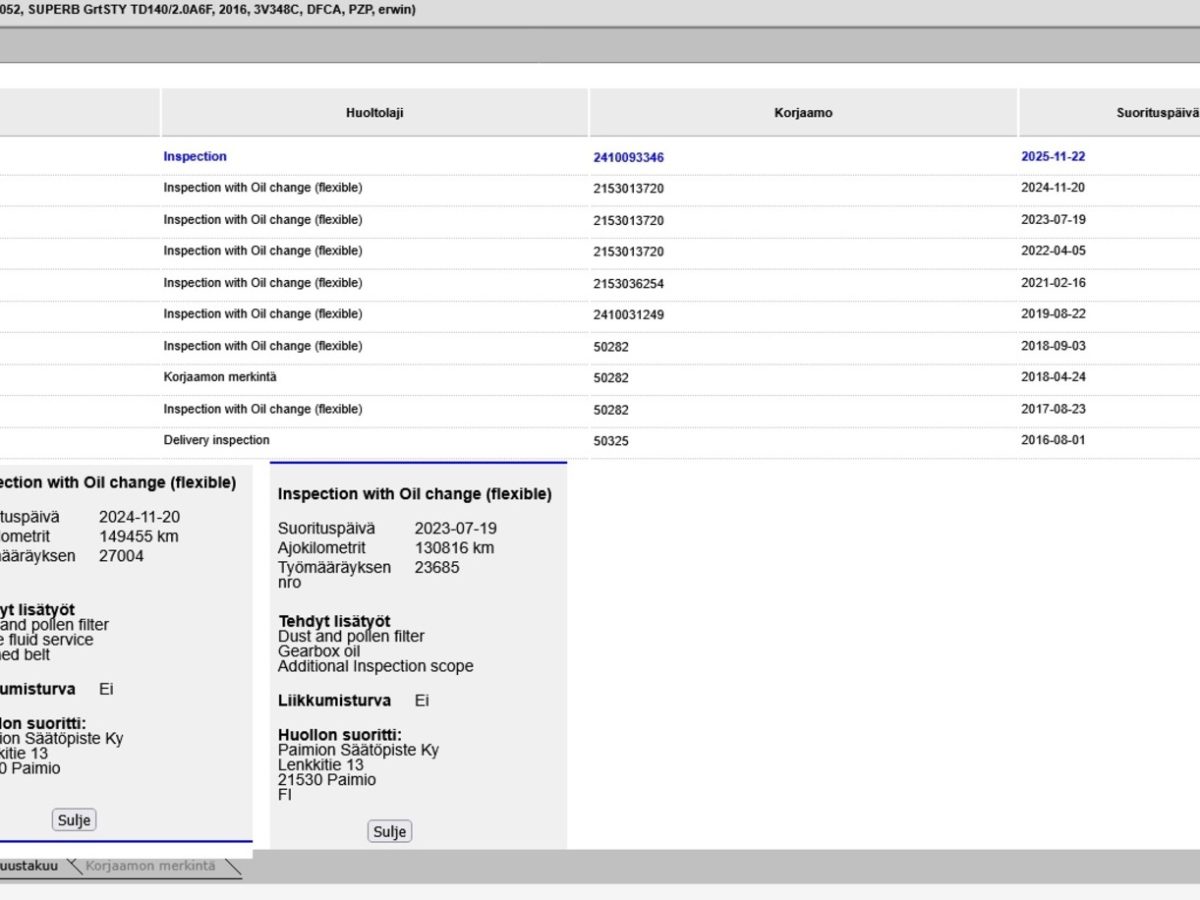Click the 2023-07-19 date in the table
This screenshot has height=900, width=1200.
1053,220
